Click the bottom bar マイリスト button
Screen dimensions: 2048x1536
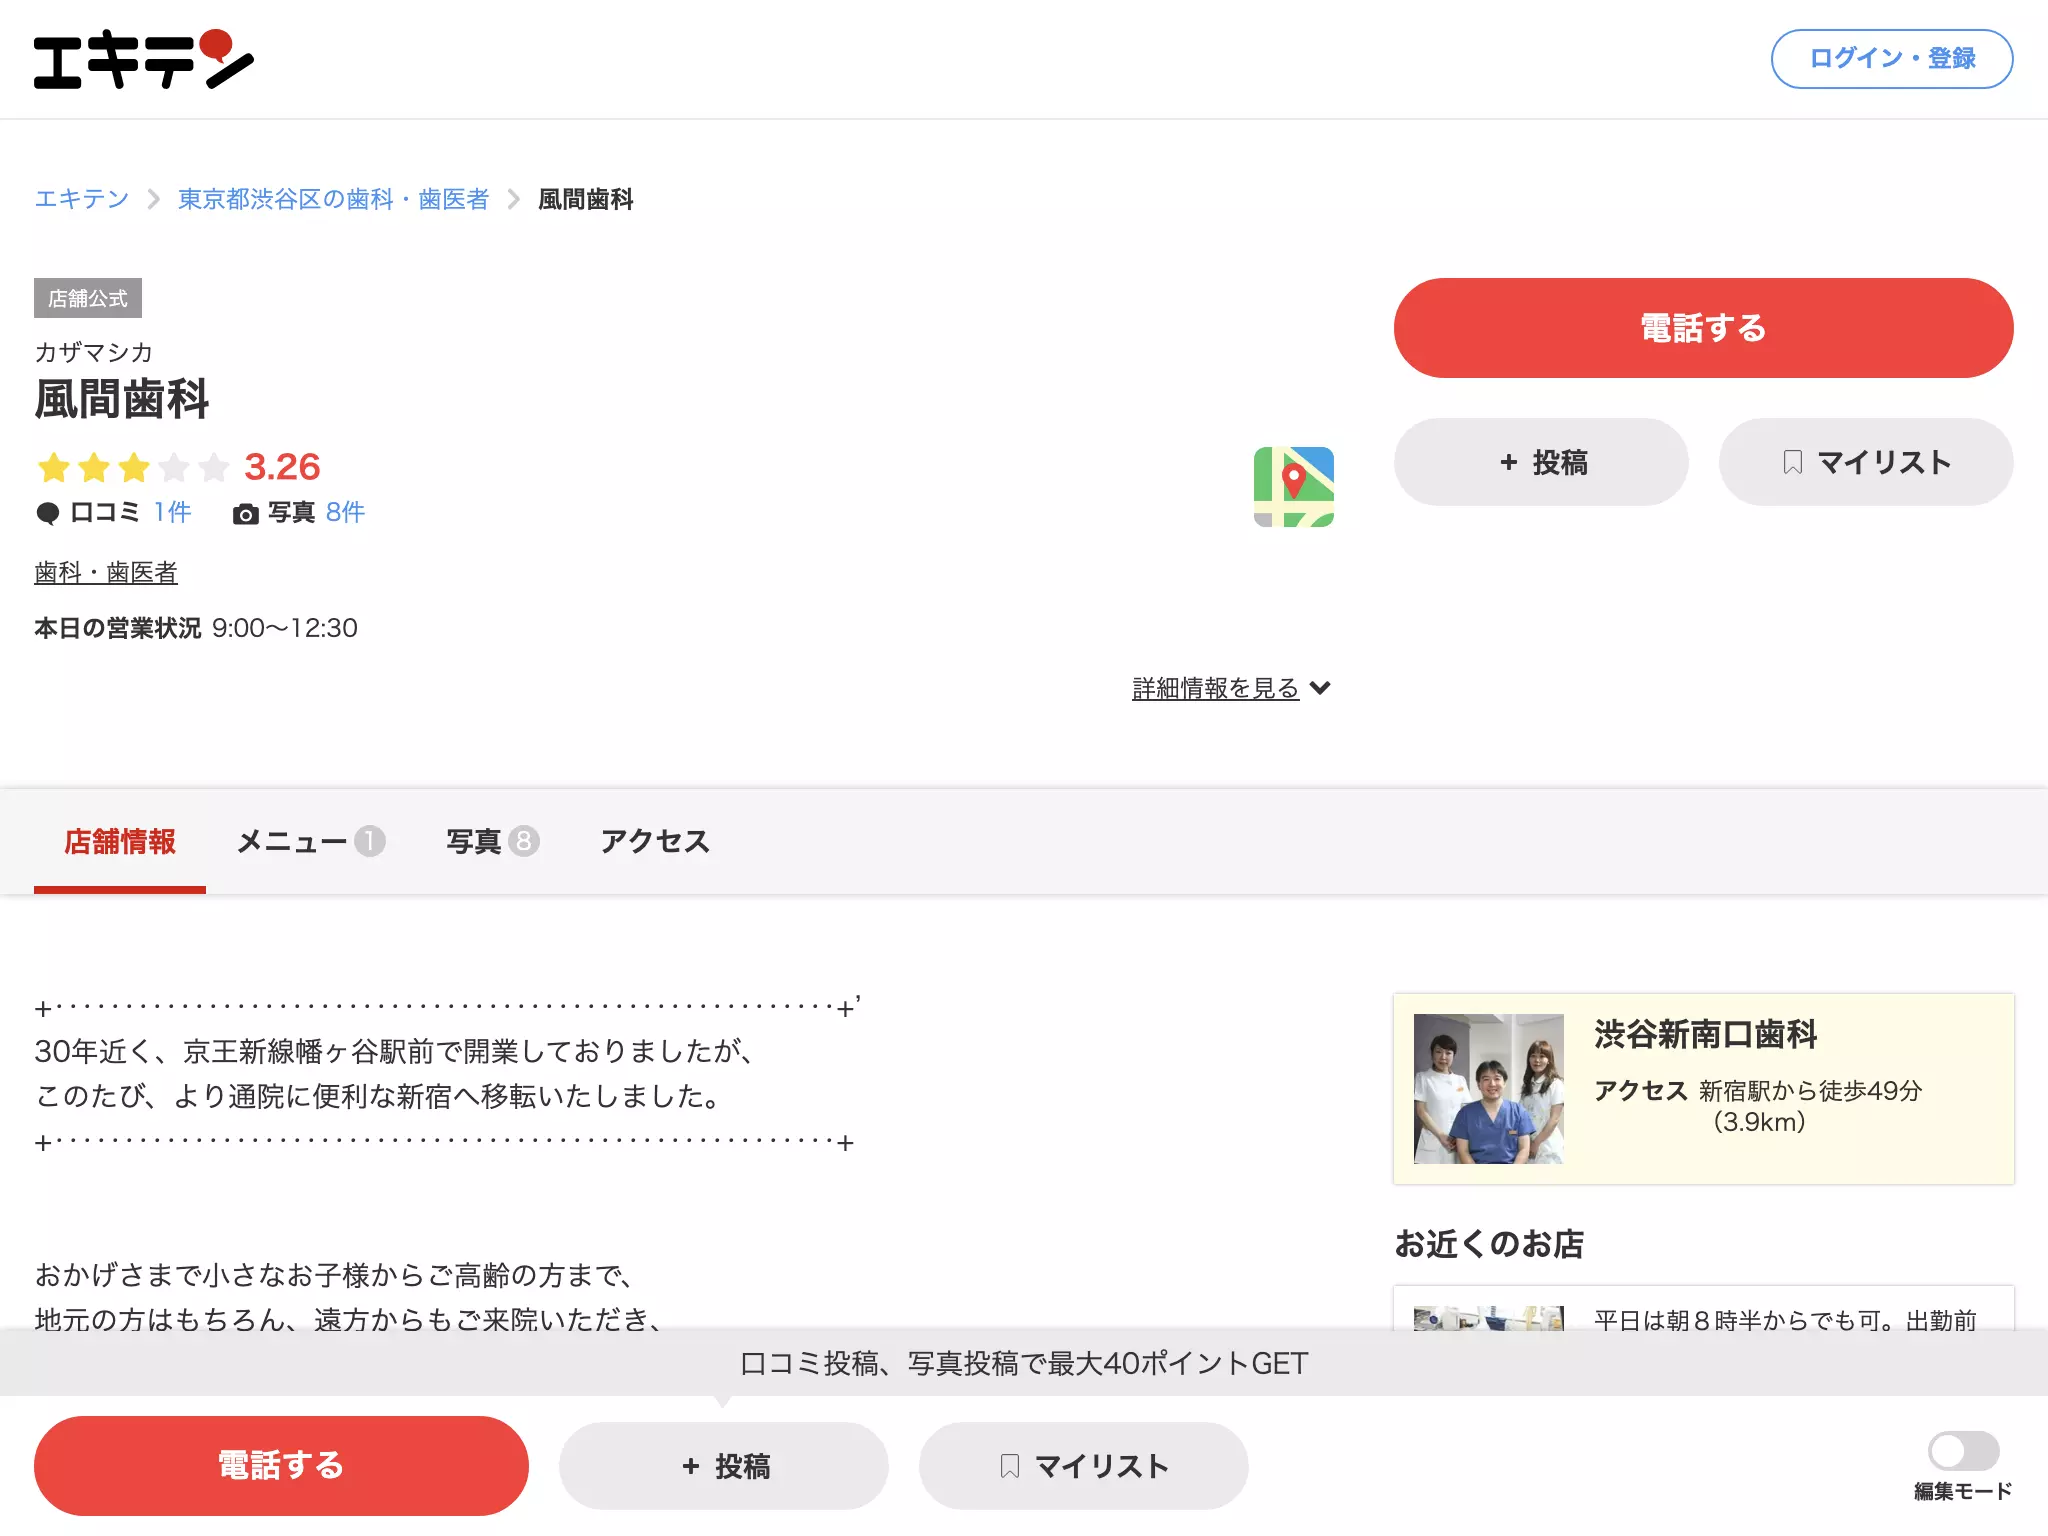pos(1083,1466)
